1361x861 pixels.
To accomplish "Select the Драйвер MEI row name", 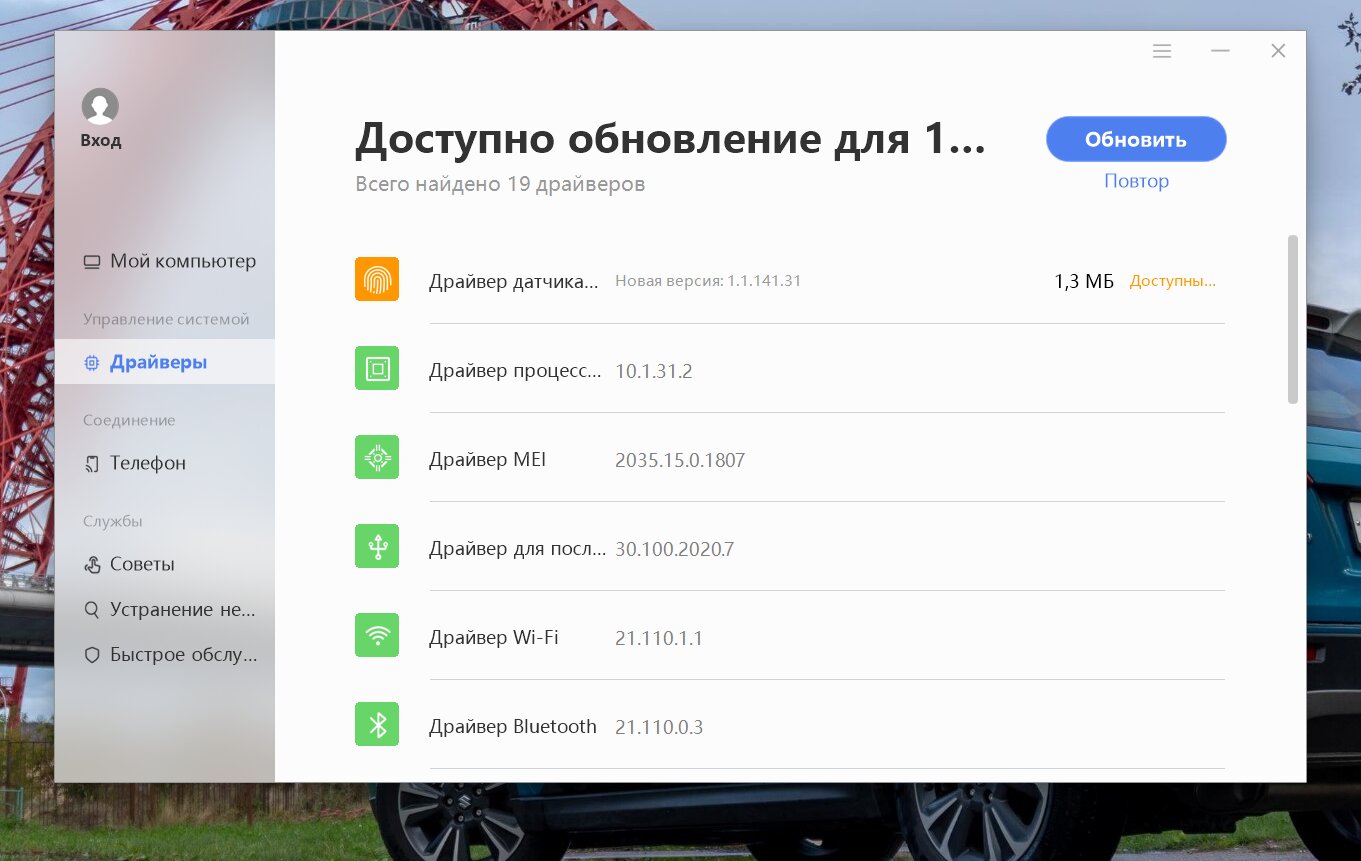I will (487, 460).
